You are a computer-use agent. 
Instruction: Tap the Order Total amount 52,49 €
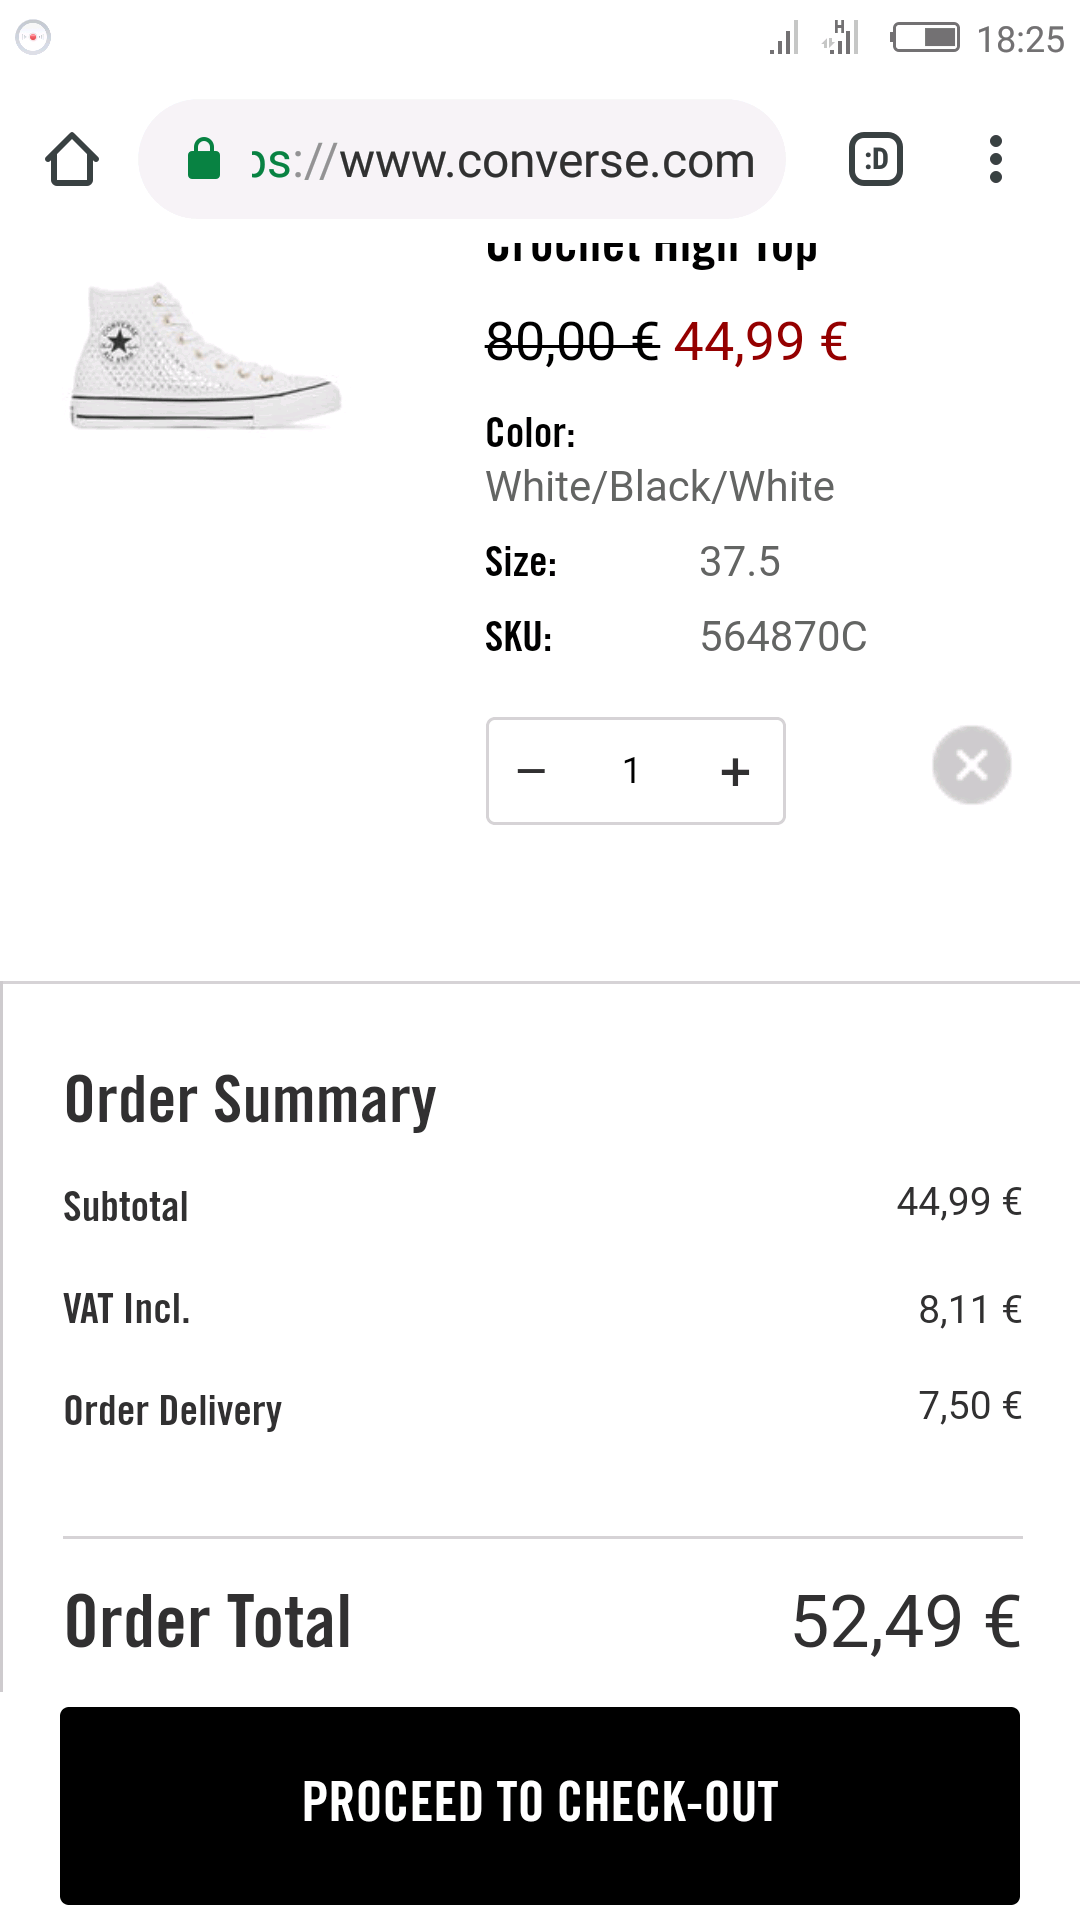pos(907,1622)
